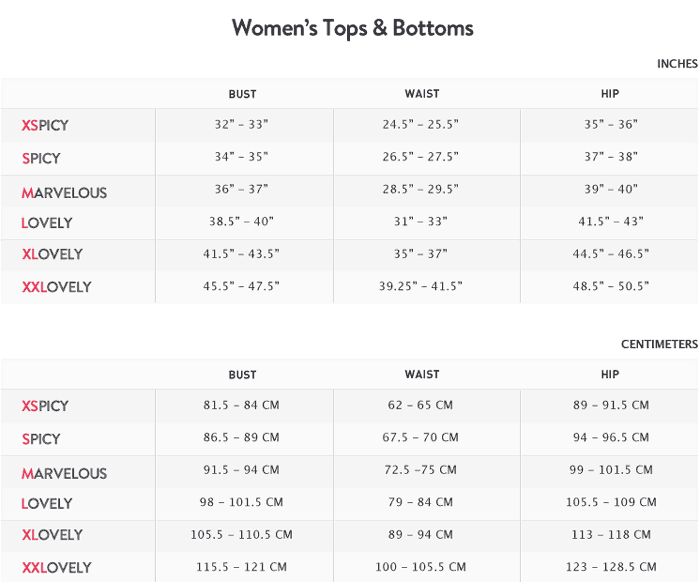Select the 32" – 33" bust cell
Viewport: 700px width, 582px height.
pos(241,125)
